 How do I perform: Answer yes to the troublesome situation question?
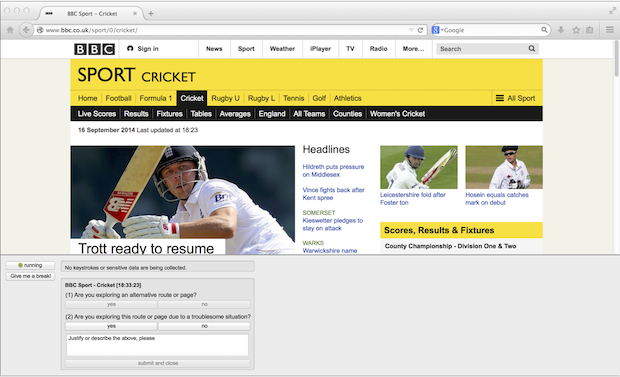(x=111, y=326)
